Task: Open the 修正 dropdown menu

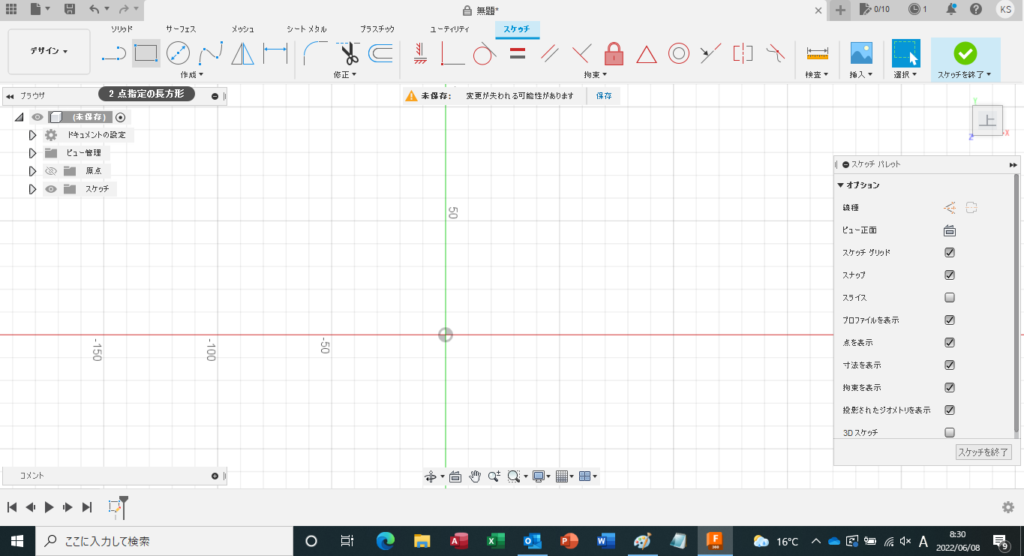Action: [345, 74]
